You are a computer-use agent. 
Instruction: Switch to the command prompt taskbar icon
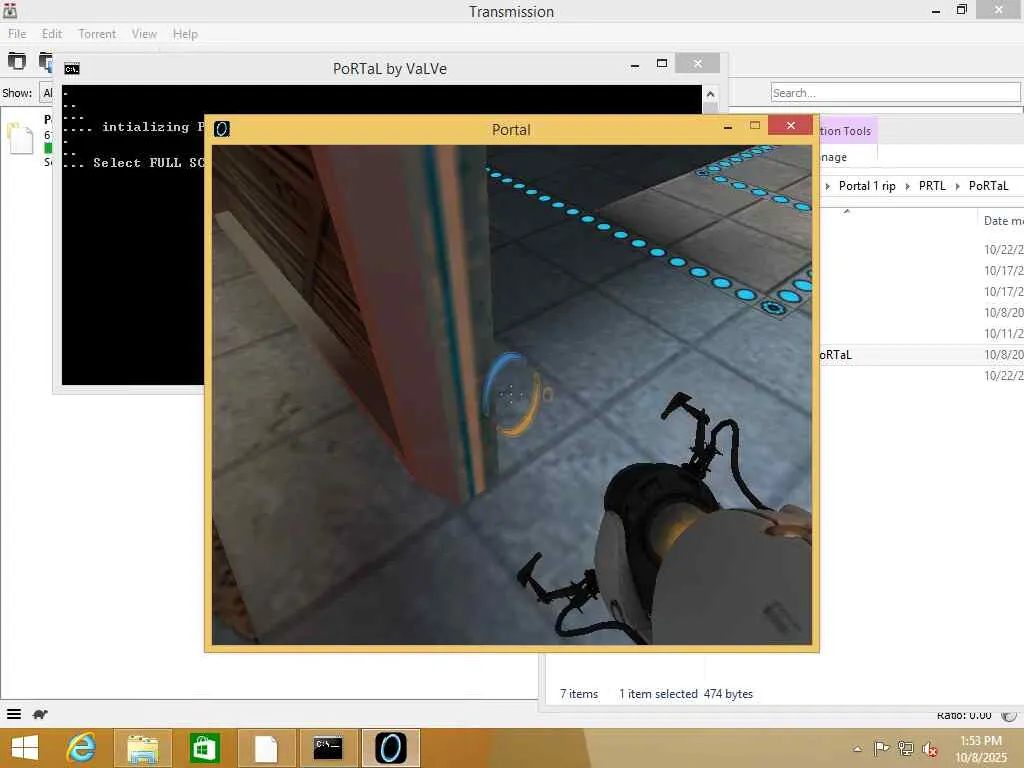pos(328,748)
